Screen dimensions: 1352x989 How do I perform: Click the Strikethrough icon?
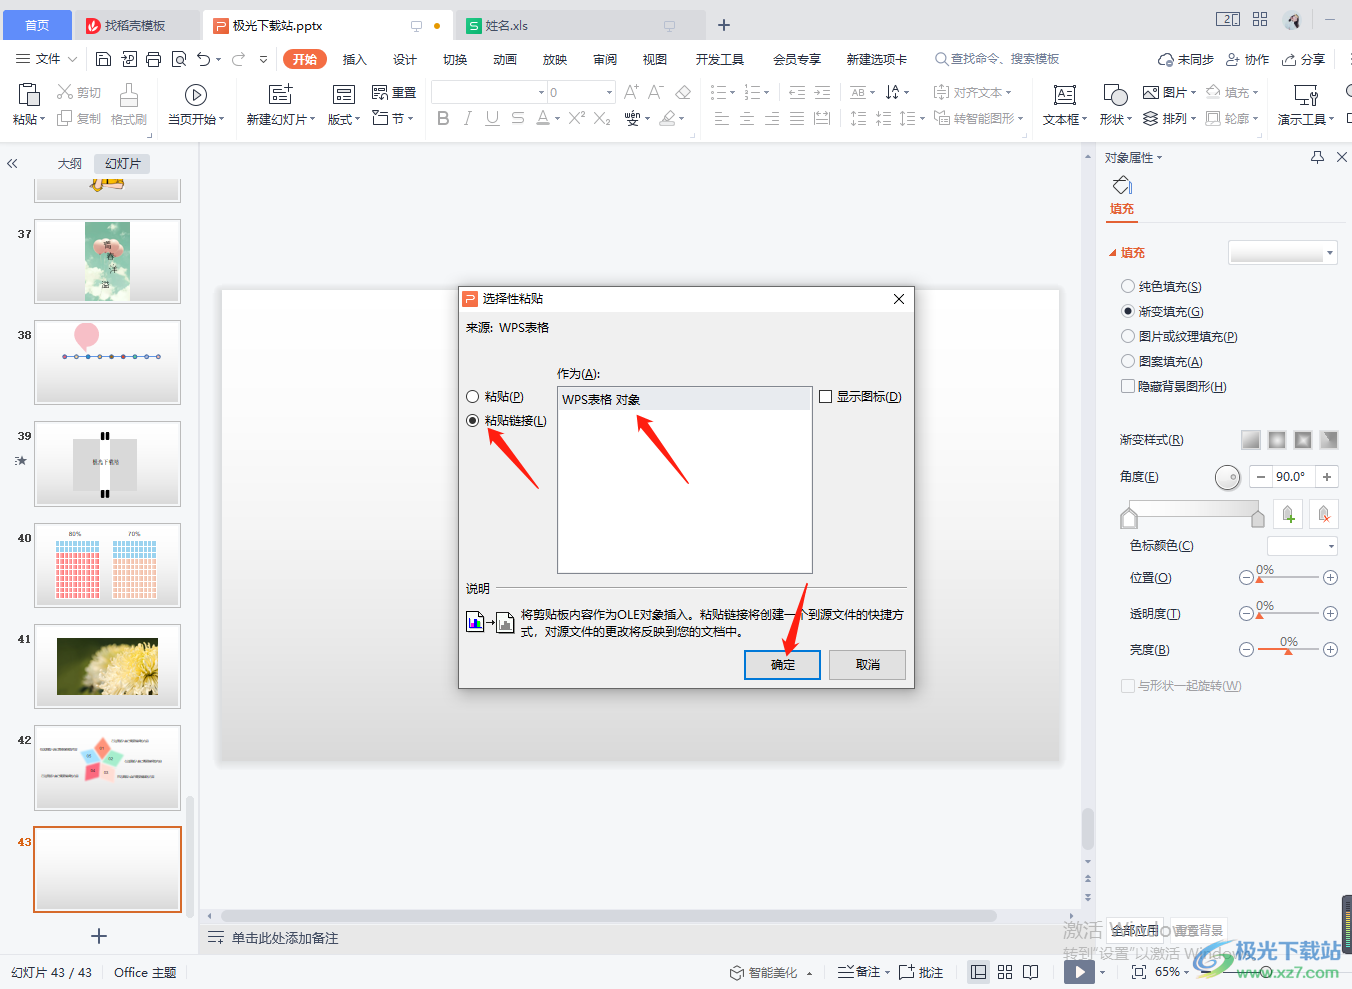[x=517, y=118]
